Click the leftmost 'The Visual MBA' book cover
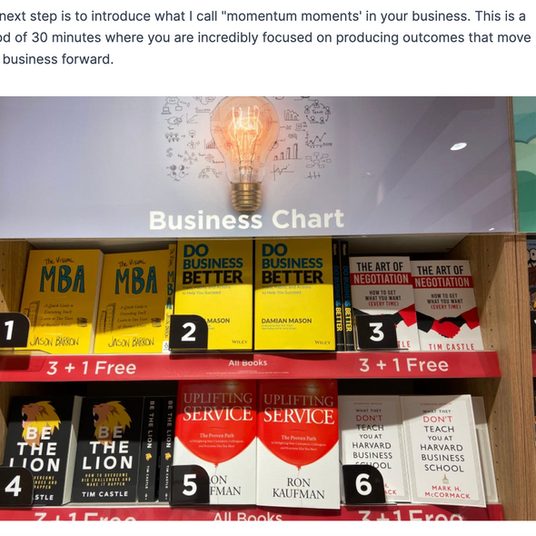 coord(61,301)
